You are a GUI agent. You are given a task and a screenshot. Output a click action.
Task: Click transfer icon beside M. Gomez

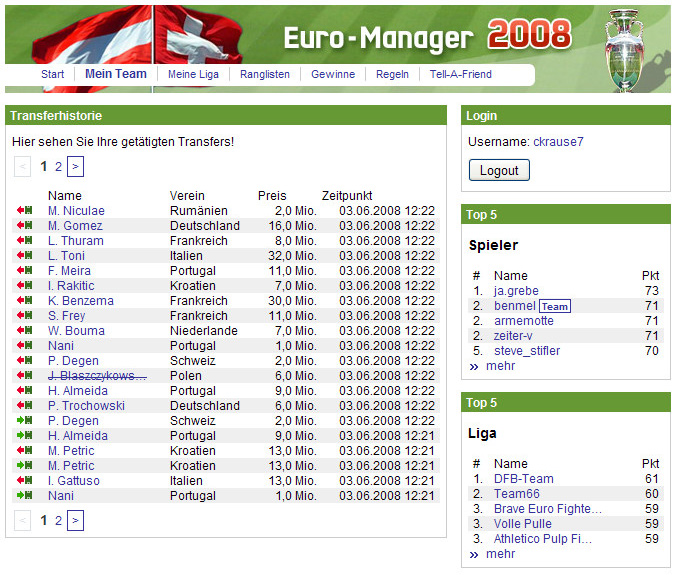25,225
